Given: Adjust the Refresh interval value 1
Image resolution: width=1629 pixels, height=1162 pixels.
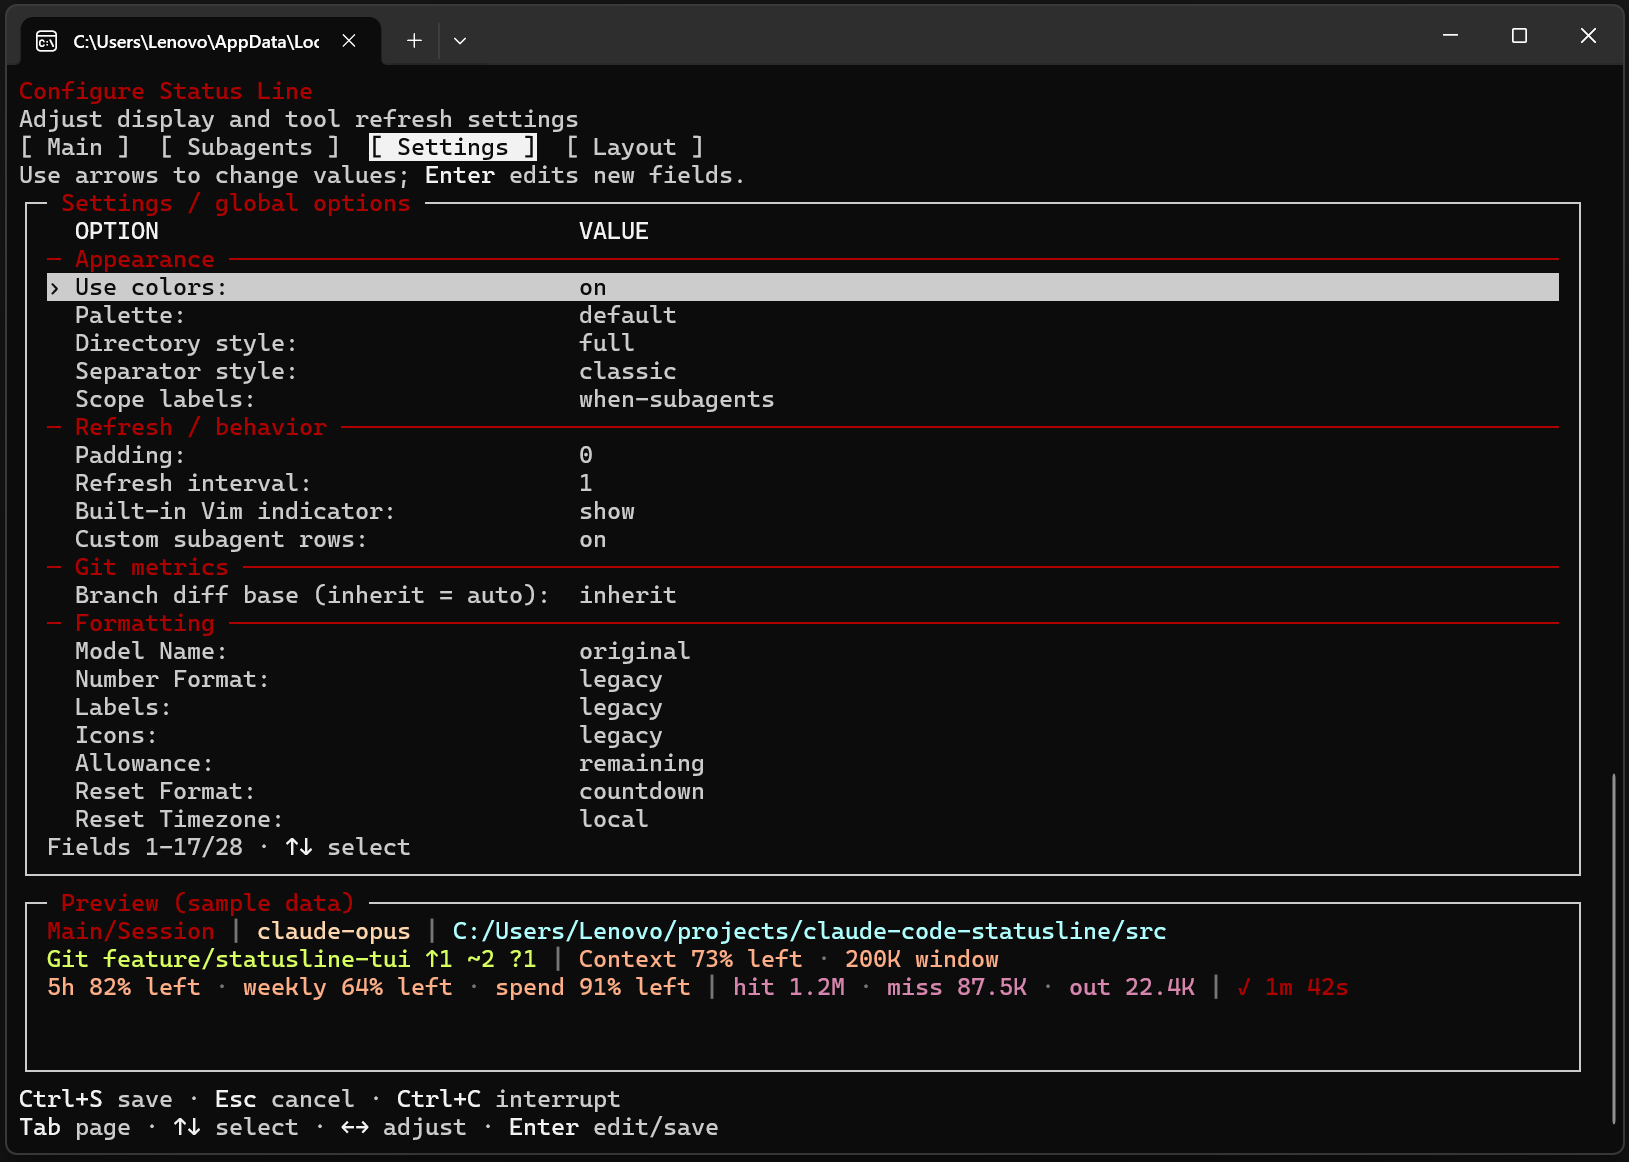Looking at the screenshot, I should (586, 483).
